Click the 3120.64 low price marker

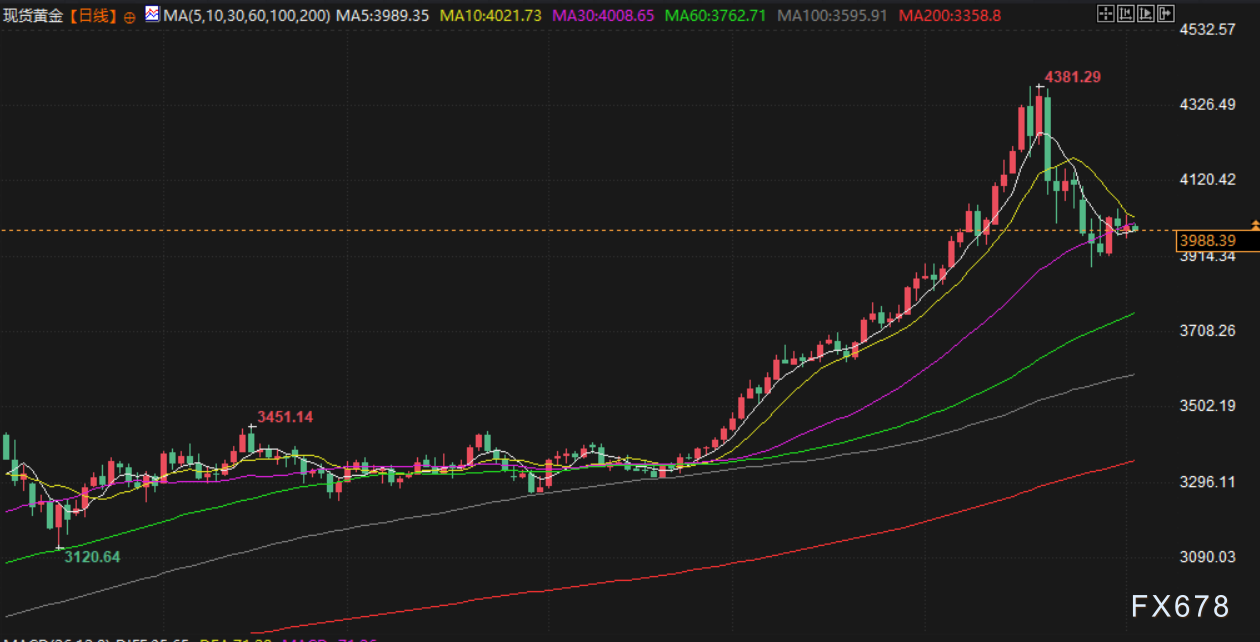click(92, 557)
